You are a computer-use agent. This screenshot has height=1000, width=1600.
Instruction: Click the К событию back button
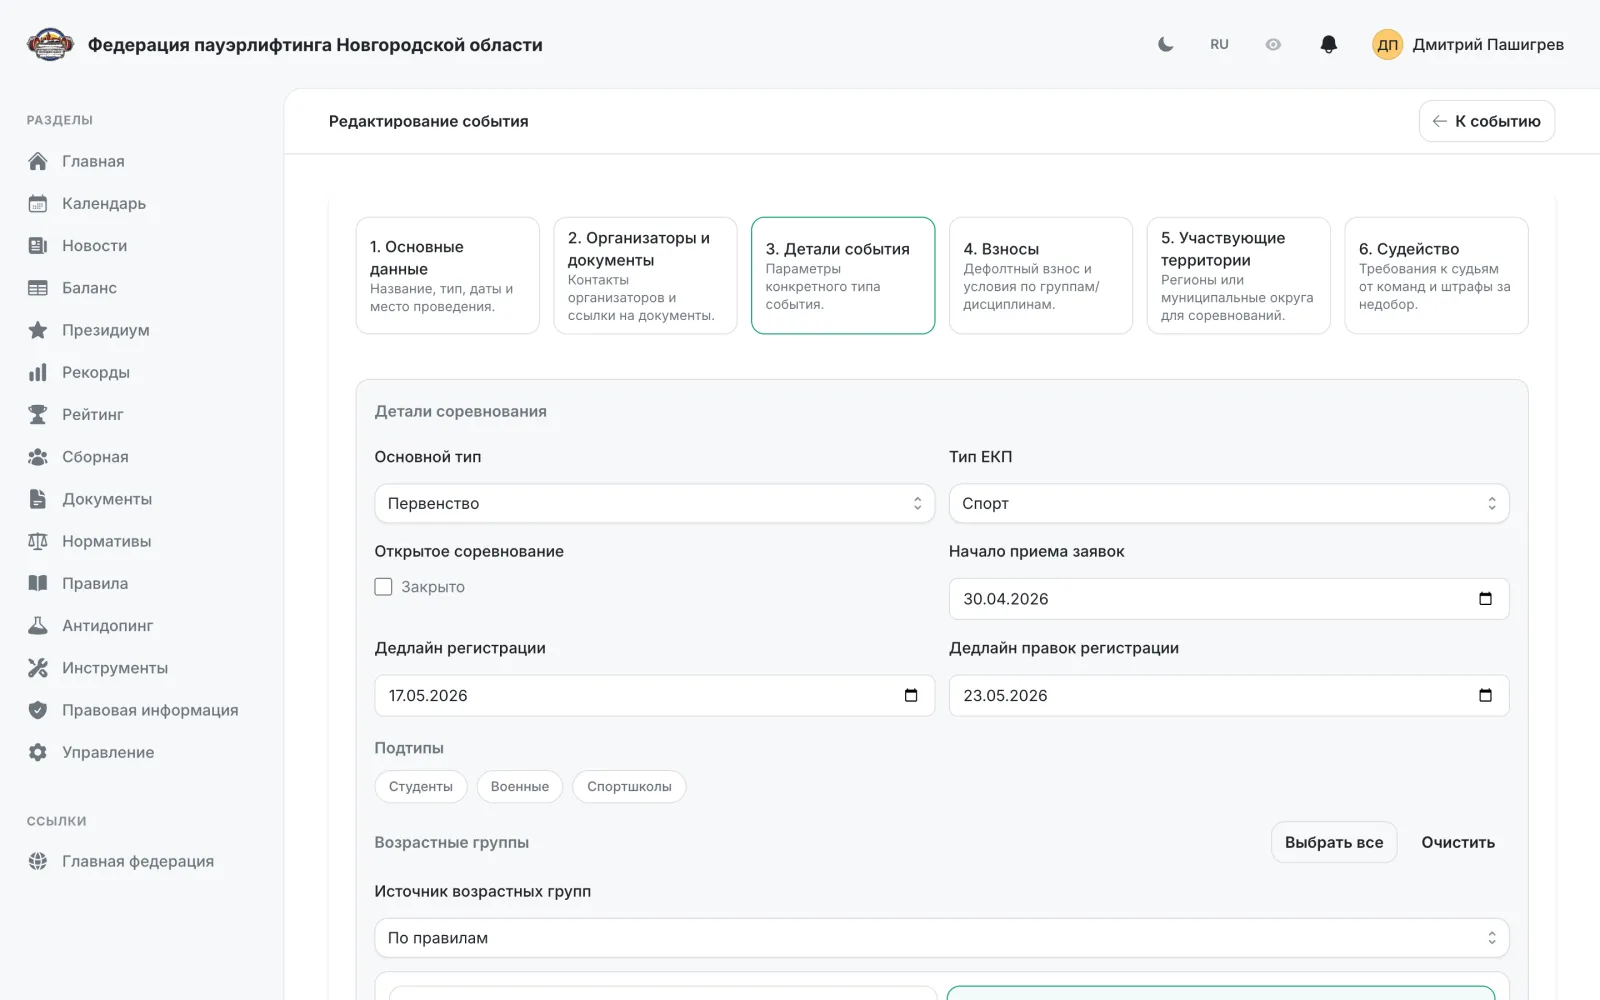[x=1487, y=121]
